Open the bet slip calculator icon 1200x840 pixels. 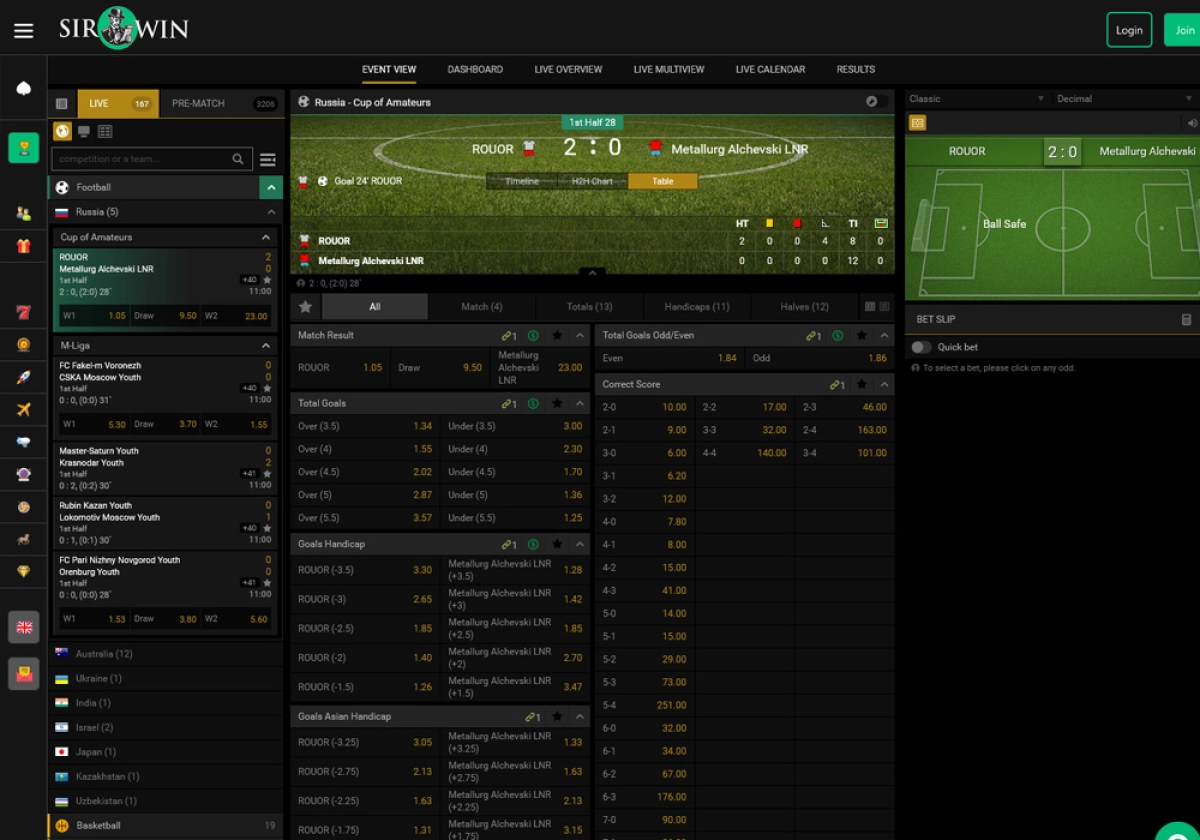pos(1187,320)
